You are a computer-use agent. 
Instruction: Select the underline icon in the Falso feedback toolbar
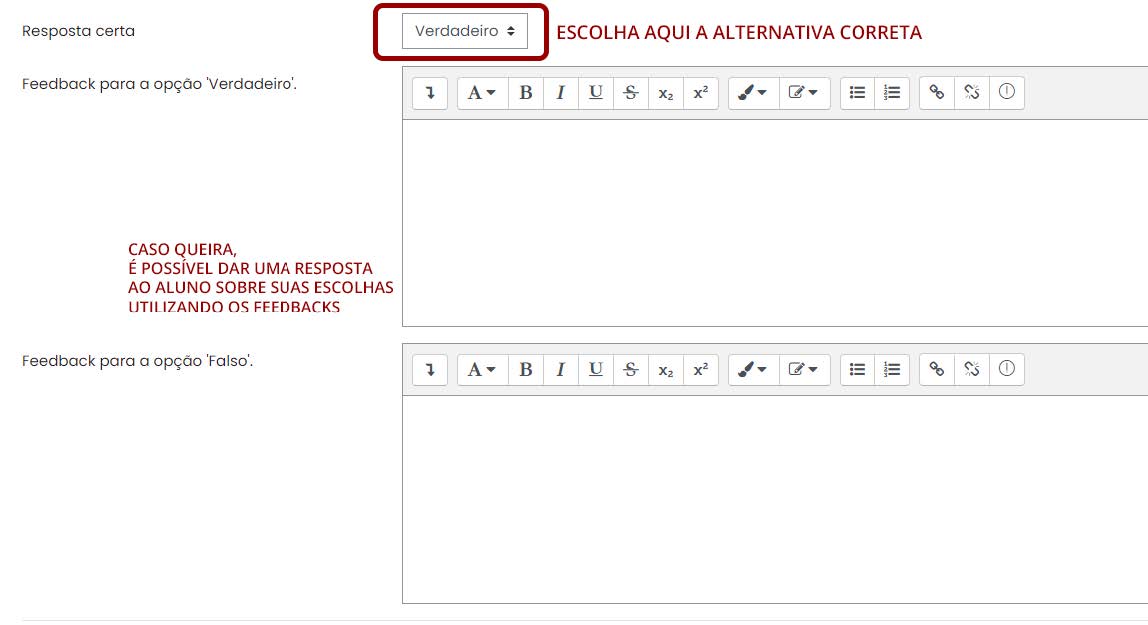click(x=595, y=369)
